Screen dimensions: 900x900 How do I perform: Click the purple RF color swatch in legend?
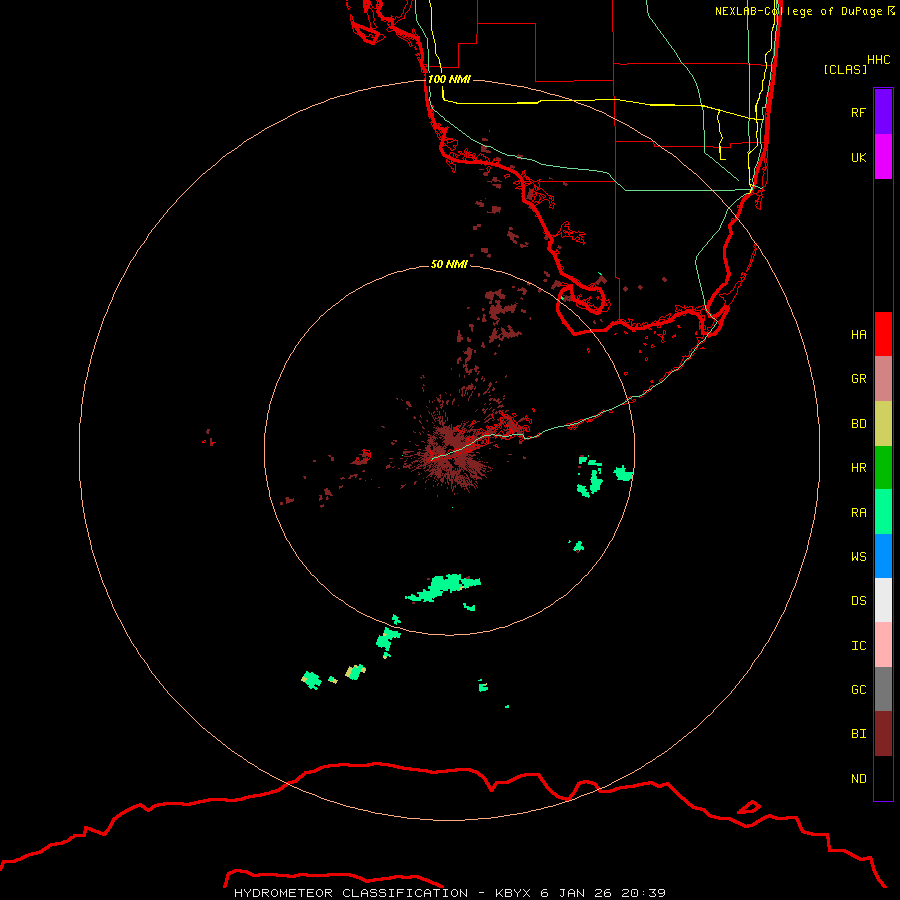[883, 112]
